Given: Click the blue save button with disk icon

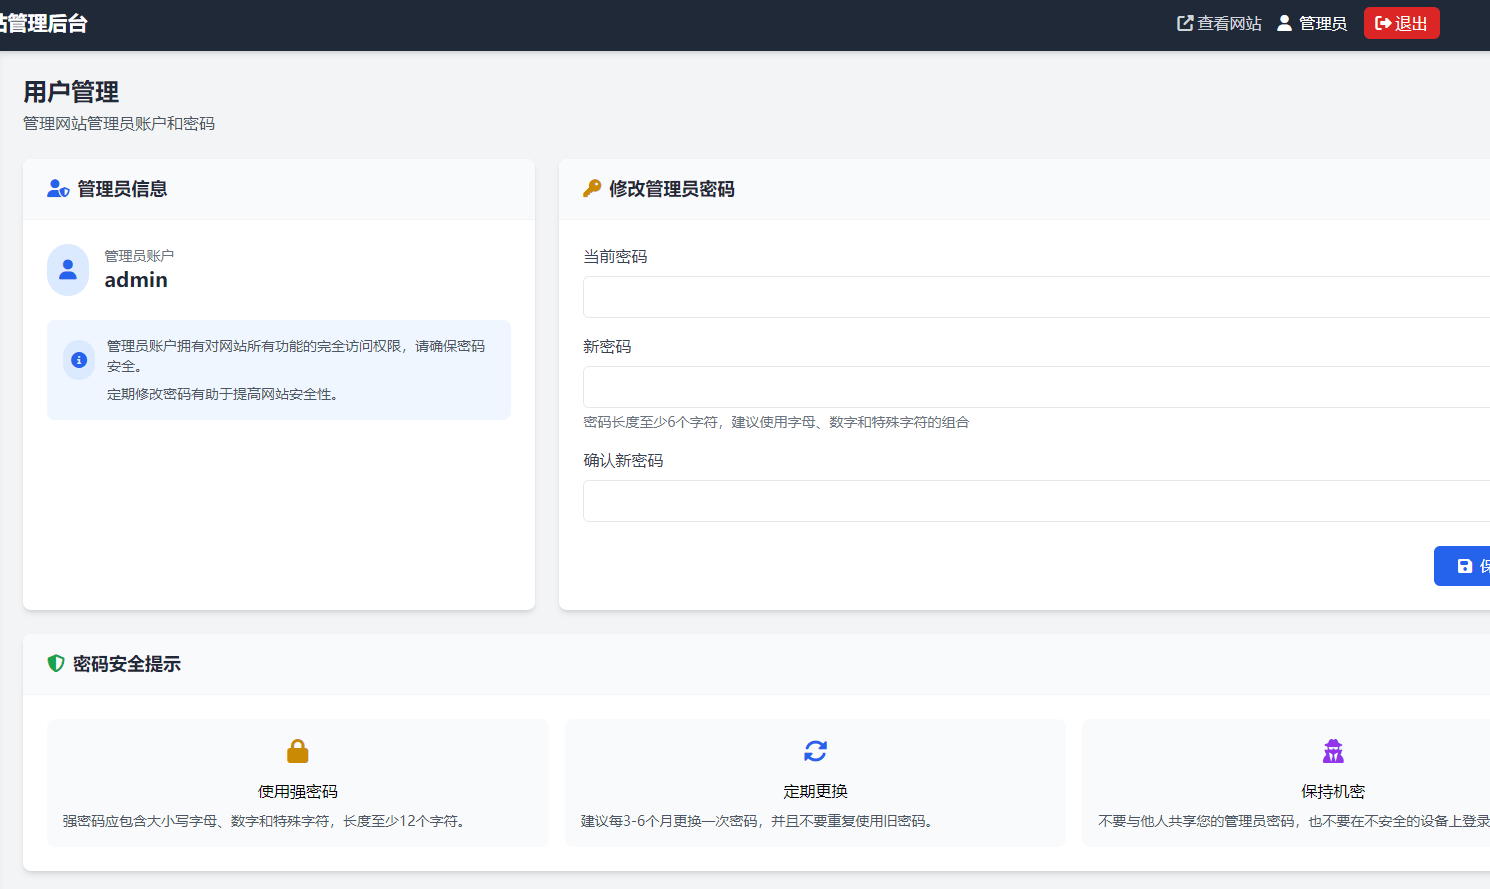Looking at the screenshot, I should [1463, 566].
